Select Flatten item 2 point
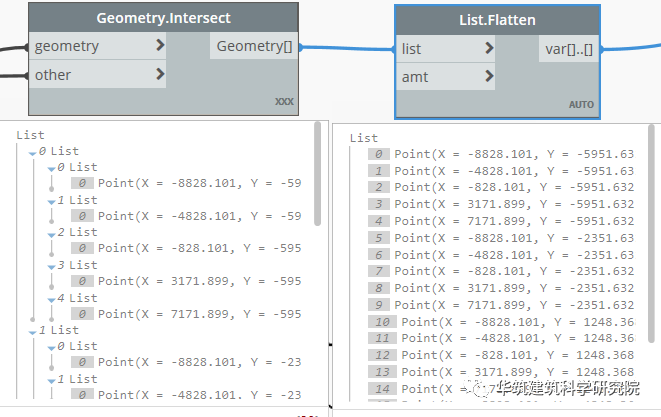 pos(514,187)
